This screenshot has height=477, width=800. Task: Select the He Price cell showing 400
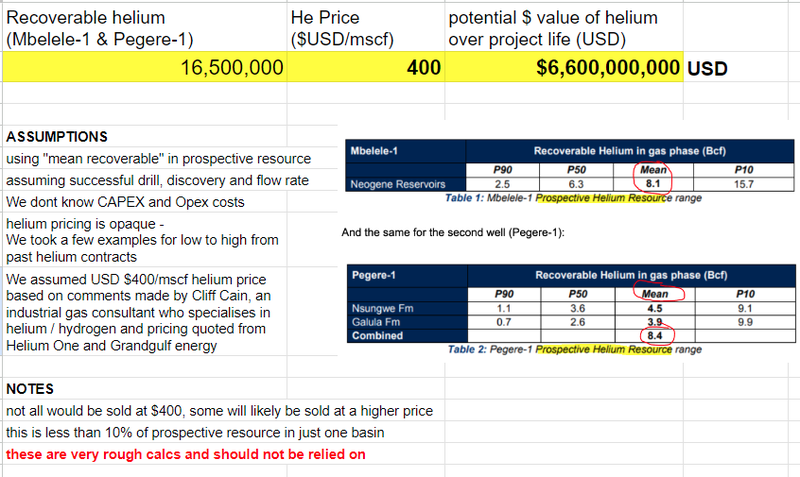click(x=366, y=67)
